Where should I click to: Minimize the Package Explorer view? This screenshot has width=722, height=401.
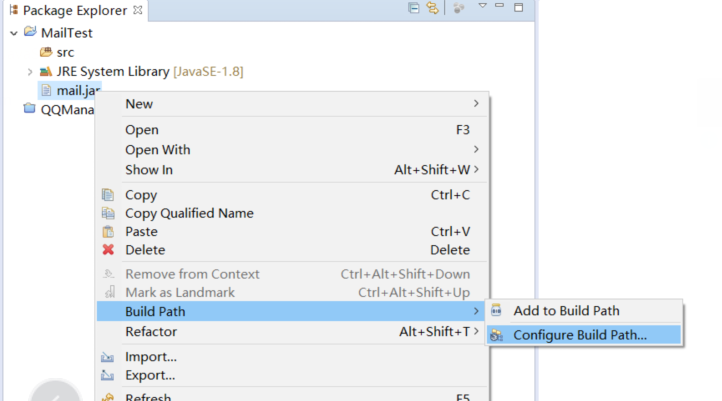click(x=500, y=6)
